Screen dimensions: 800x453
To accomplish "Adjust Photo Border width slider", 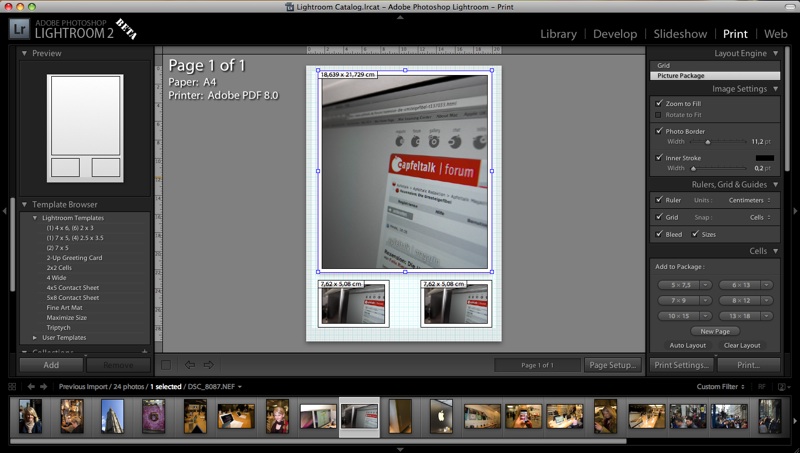I will click(707, 142).
